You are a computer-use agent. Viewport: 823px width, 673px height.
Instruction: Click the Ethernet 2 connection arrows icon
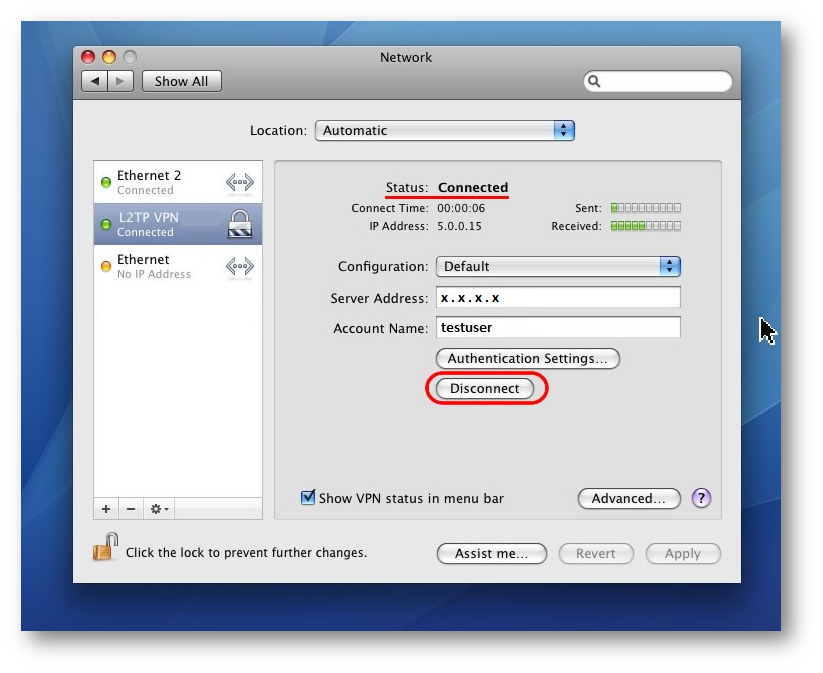pyautogui.click(x=239, y=182)
